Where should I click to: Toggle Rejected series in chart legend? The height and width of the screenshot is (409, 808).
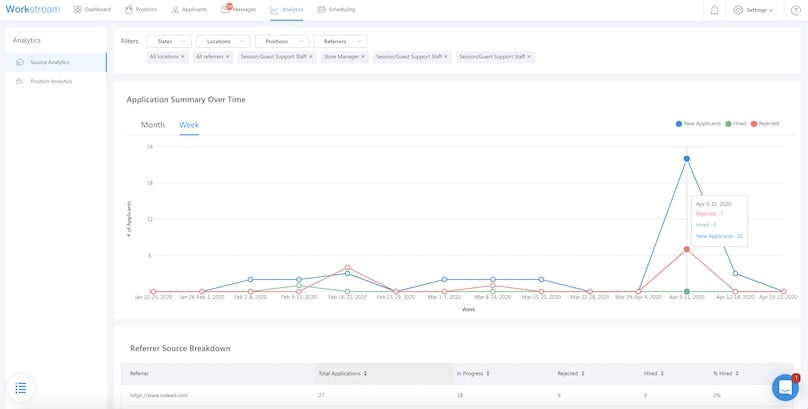(766, 124)
